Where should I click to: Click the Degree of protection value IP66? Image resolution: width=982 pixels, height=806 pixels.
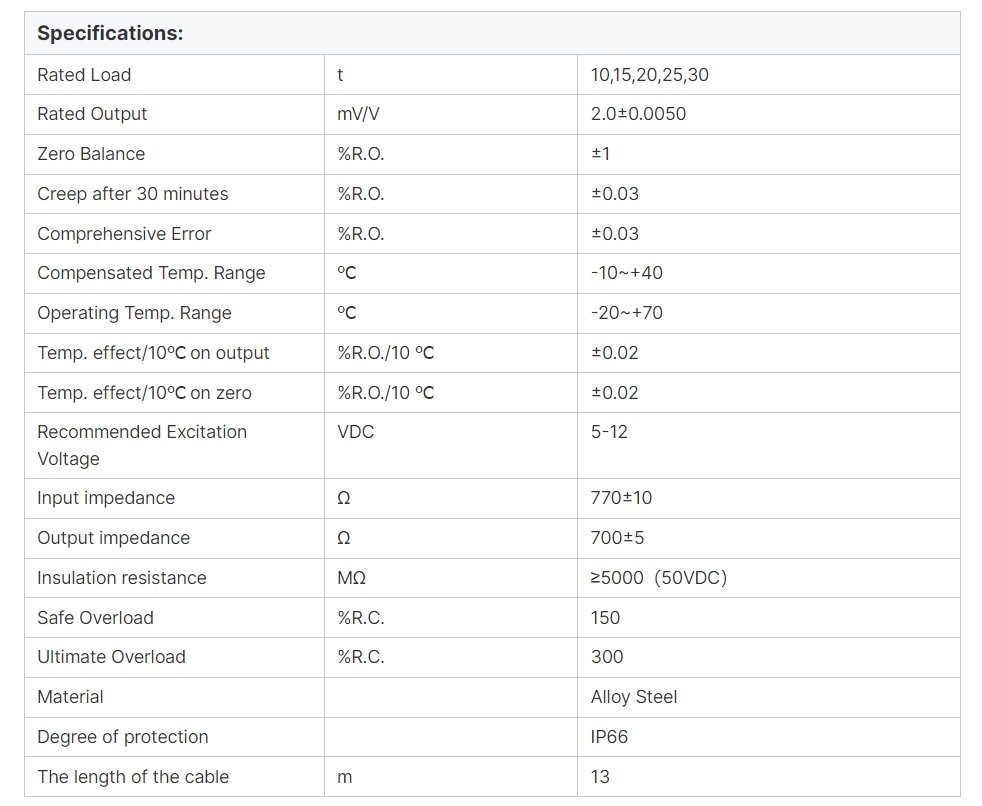609,737
